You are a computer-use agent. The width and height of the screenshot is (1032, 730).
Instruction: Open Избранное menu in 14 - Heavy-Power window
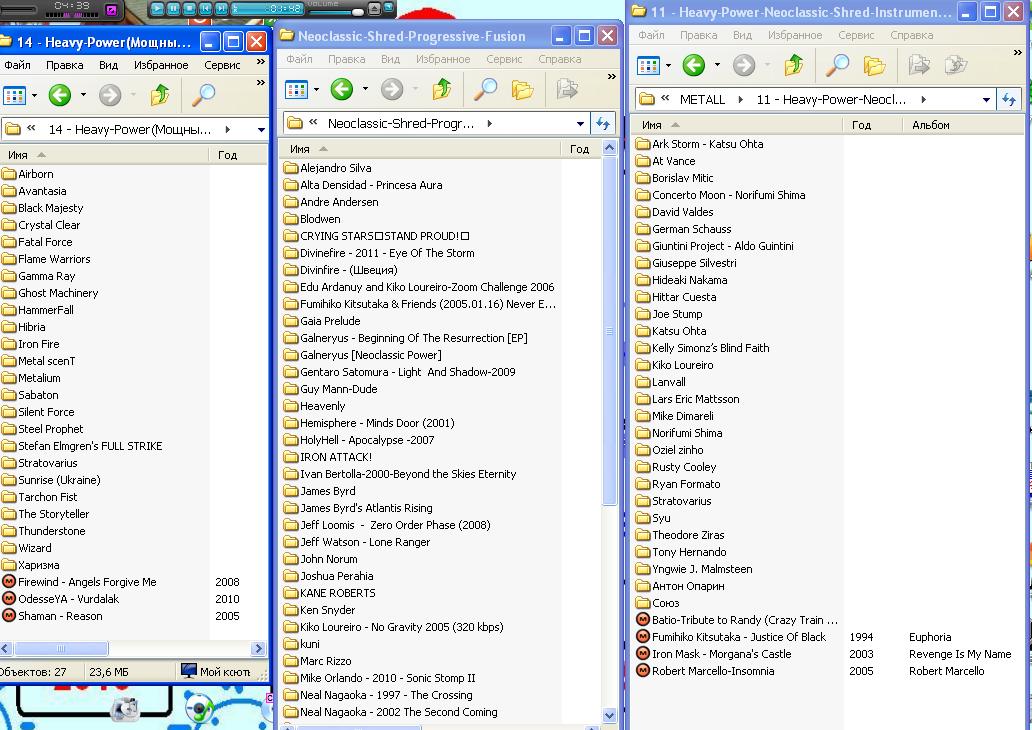[161, 65]
